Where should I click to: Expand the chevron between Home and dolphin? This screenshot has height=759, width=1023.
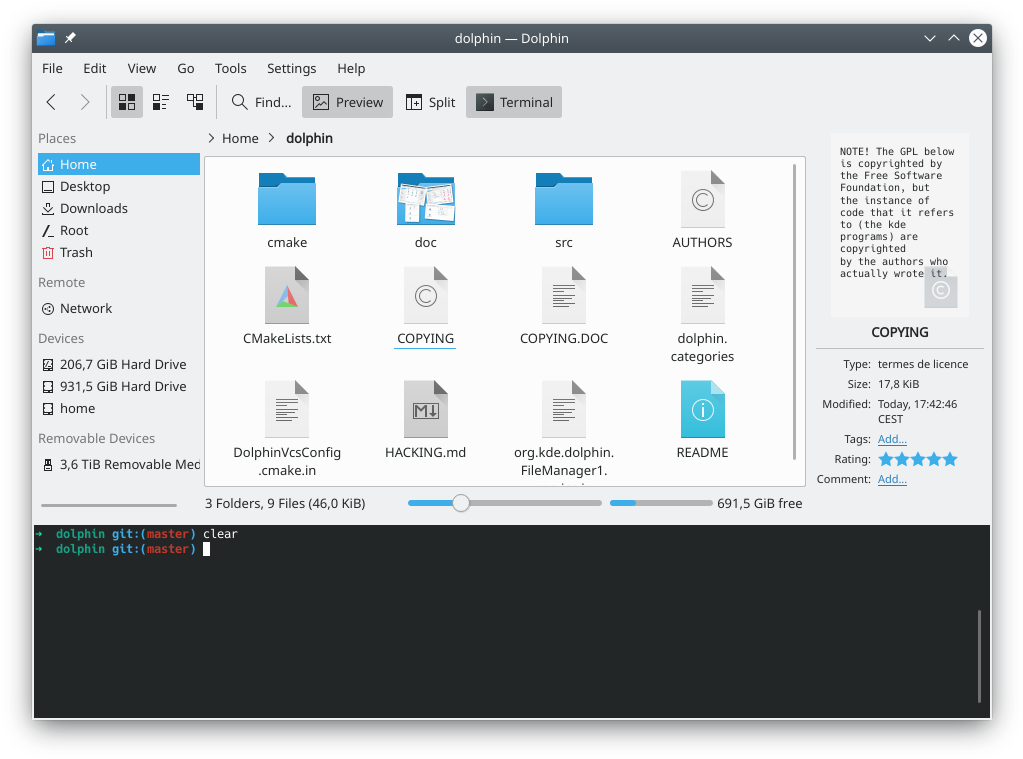click(x=272, y=138)
